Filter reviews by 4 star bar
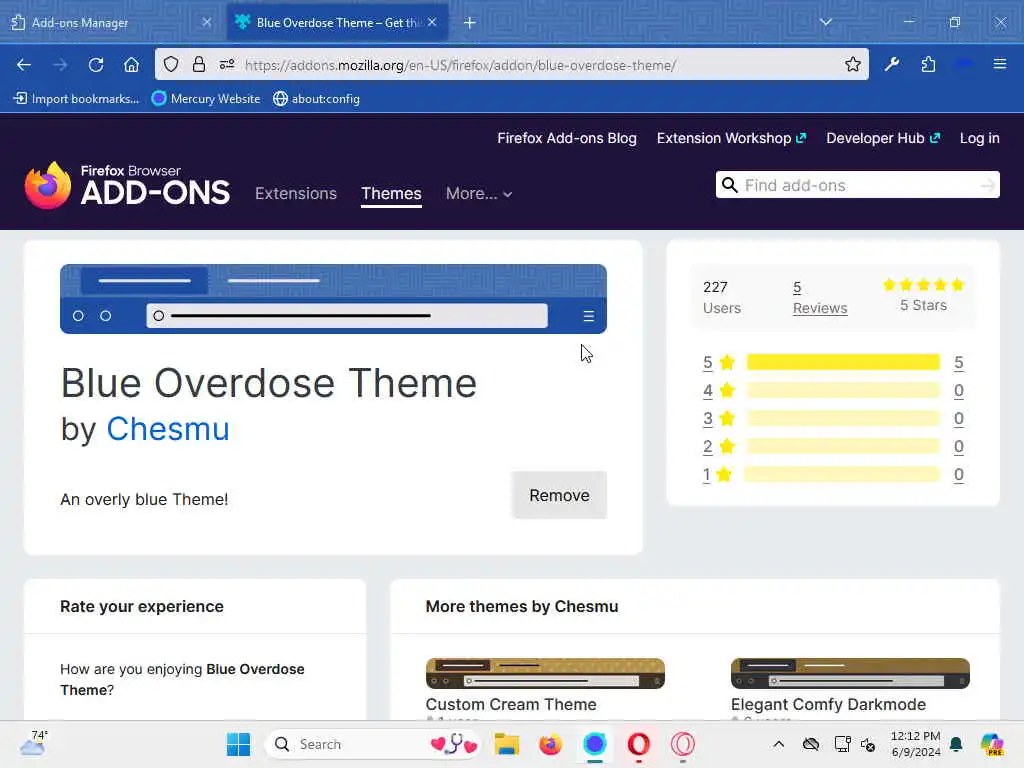 click(843, 390)
